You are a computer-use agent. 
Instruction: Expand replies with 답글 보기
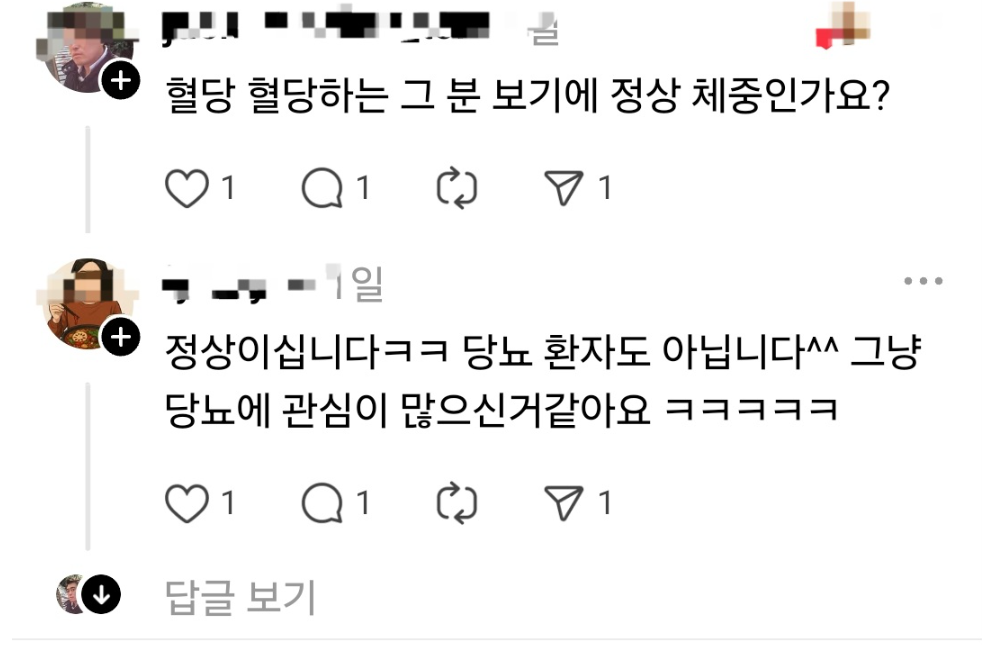click(240, 597)
